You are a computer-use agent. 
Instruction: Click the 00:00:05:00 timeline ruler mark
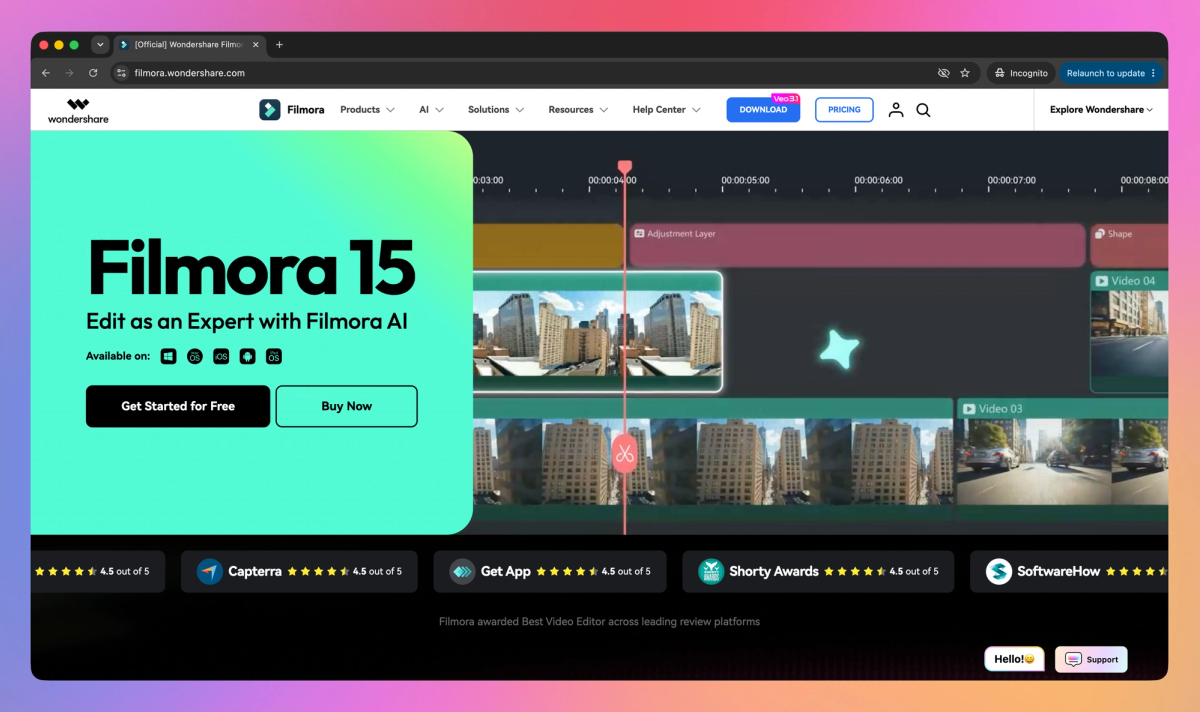[745, 181]
